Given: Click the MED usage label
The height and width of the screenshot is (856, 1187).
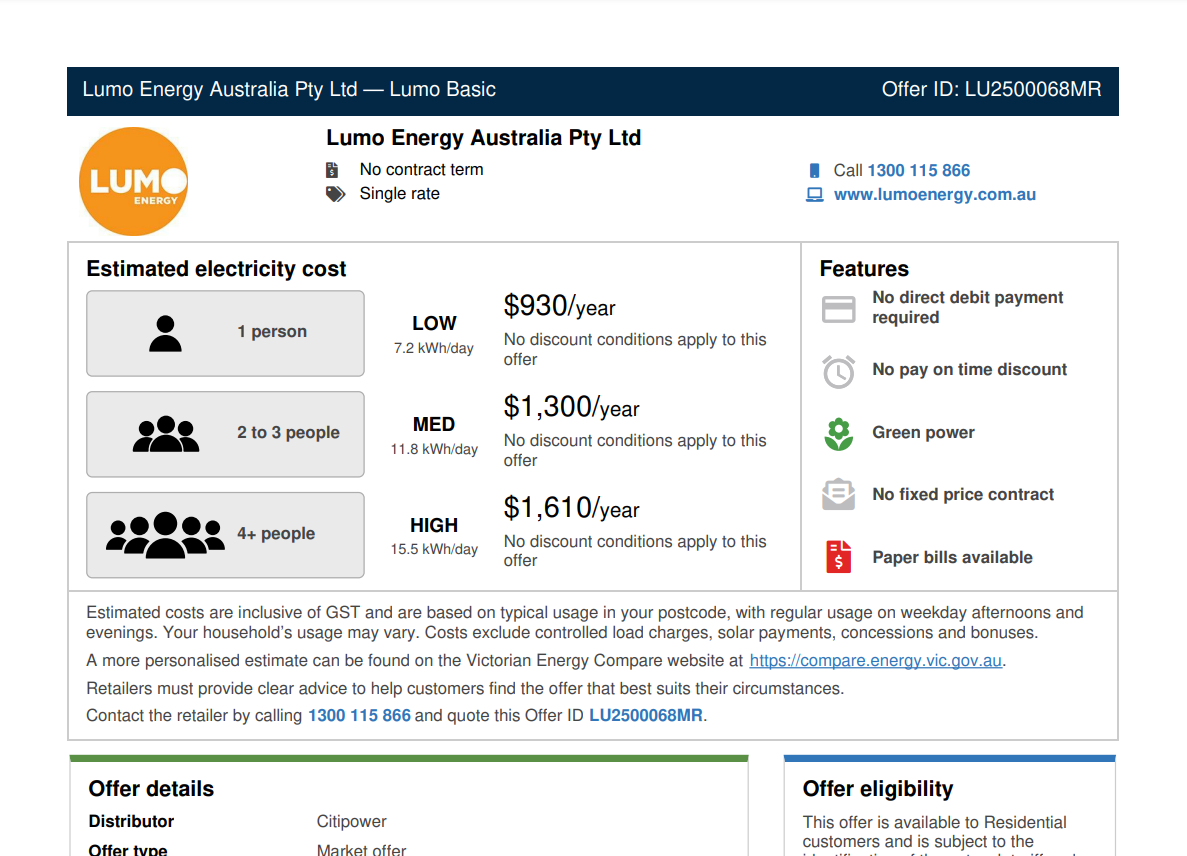Looking at the screenshot, I should [434, 425].
